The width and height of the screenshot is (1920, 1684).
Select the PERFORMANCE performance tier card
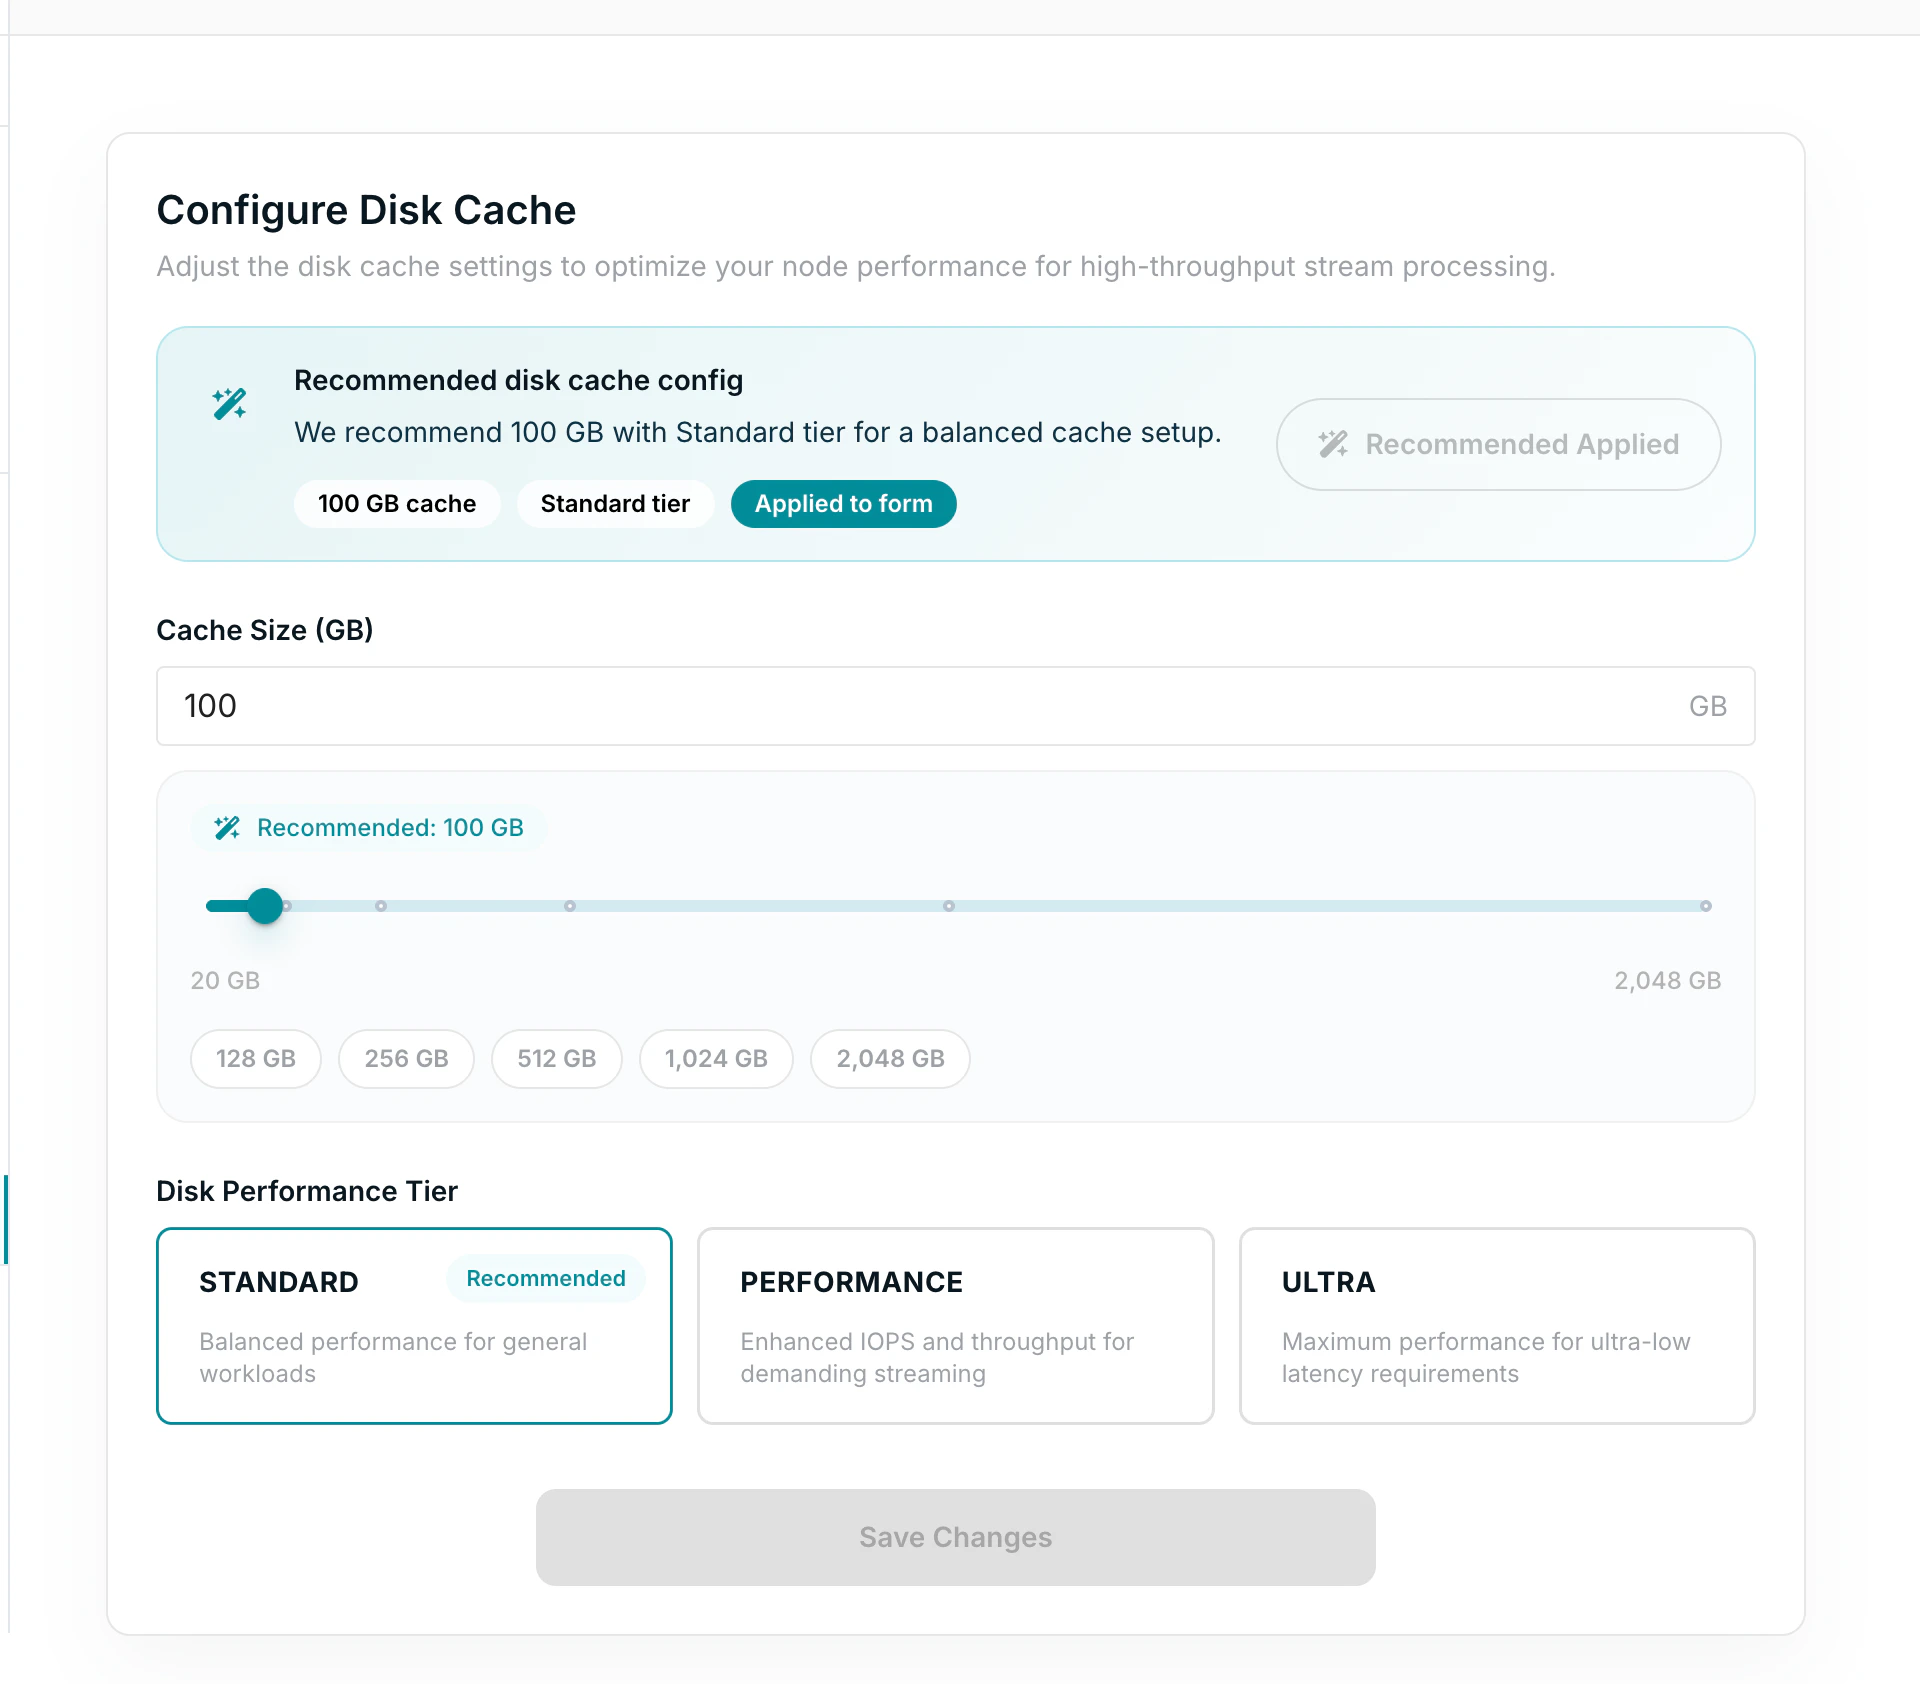coord(955,1326)
